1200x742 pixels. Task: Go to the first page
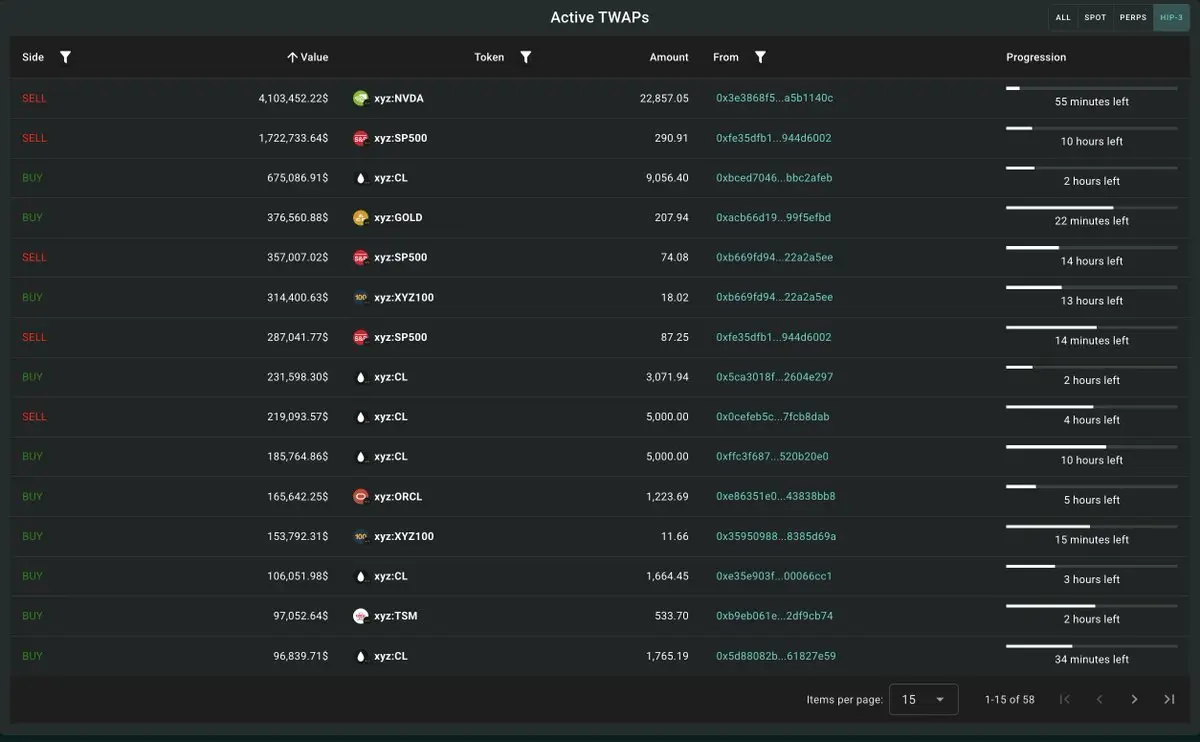(1065, 699)
